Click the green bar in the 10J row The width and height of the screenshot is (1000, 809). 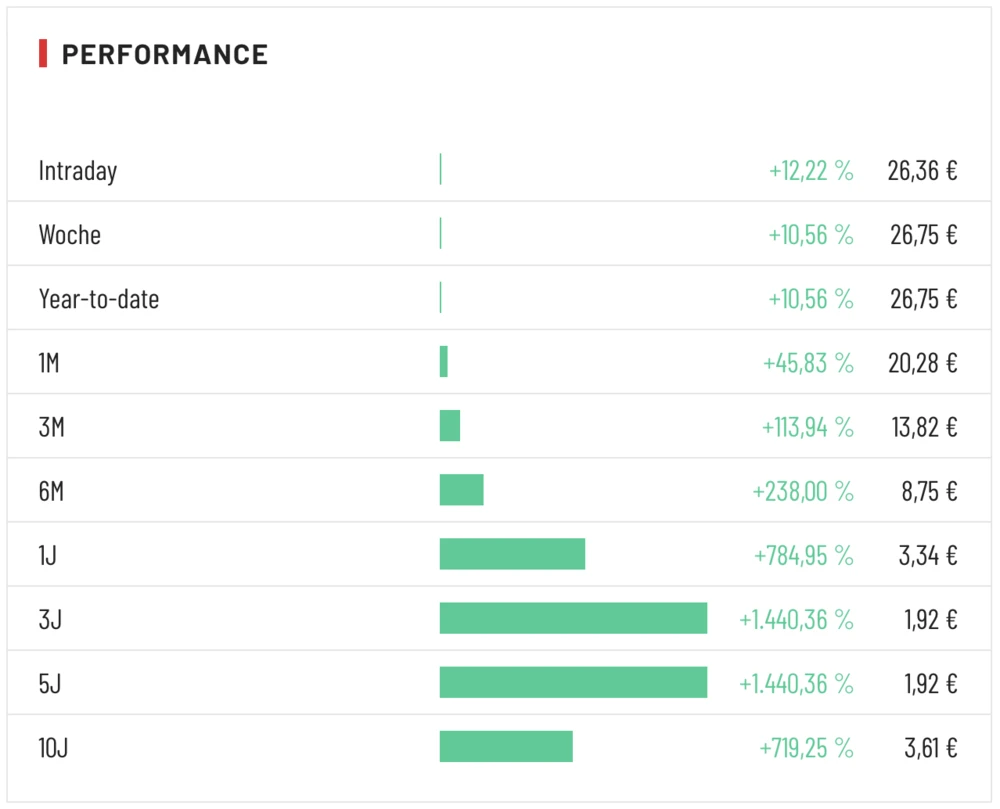pos(506,746)
